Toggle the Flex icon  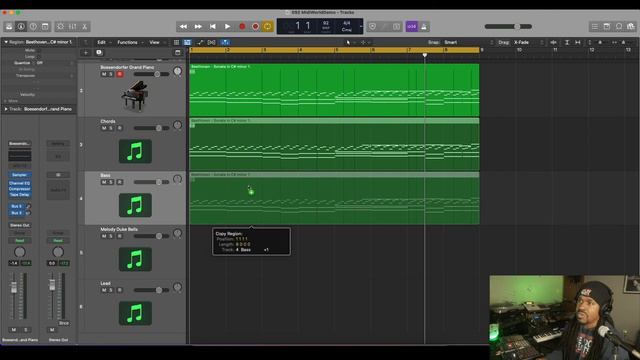click(211, 42)
